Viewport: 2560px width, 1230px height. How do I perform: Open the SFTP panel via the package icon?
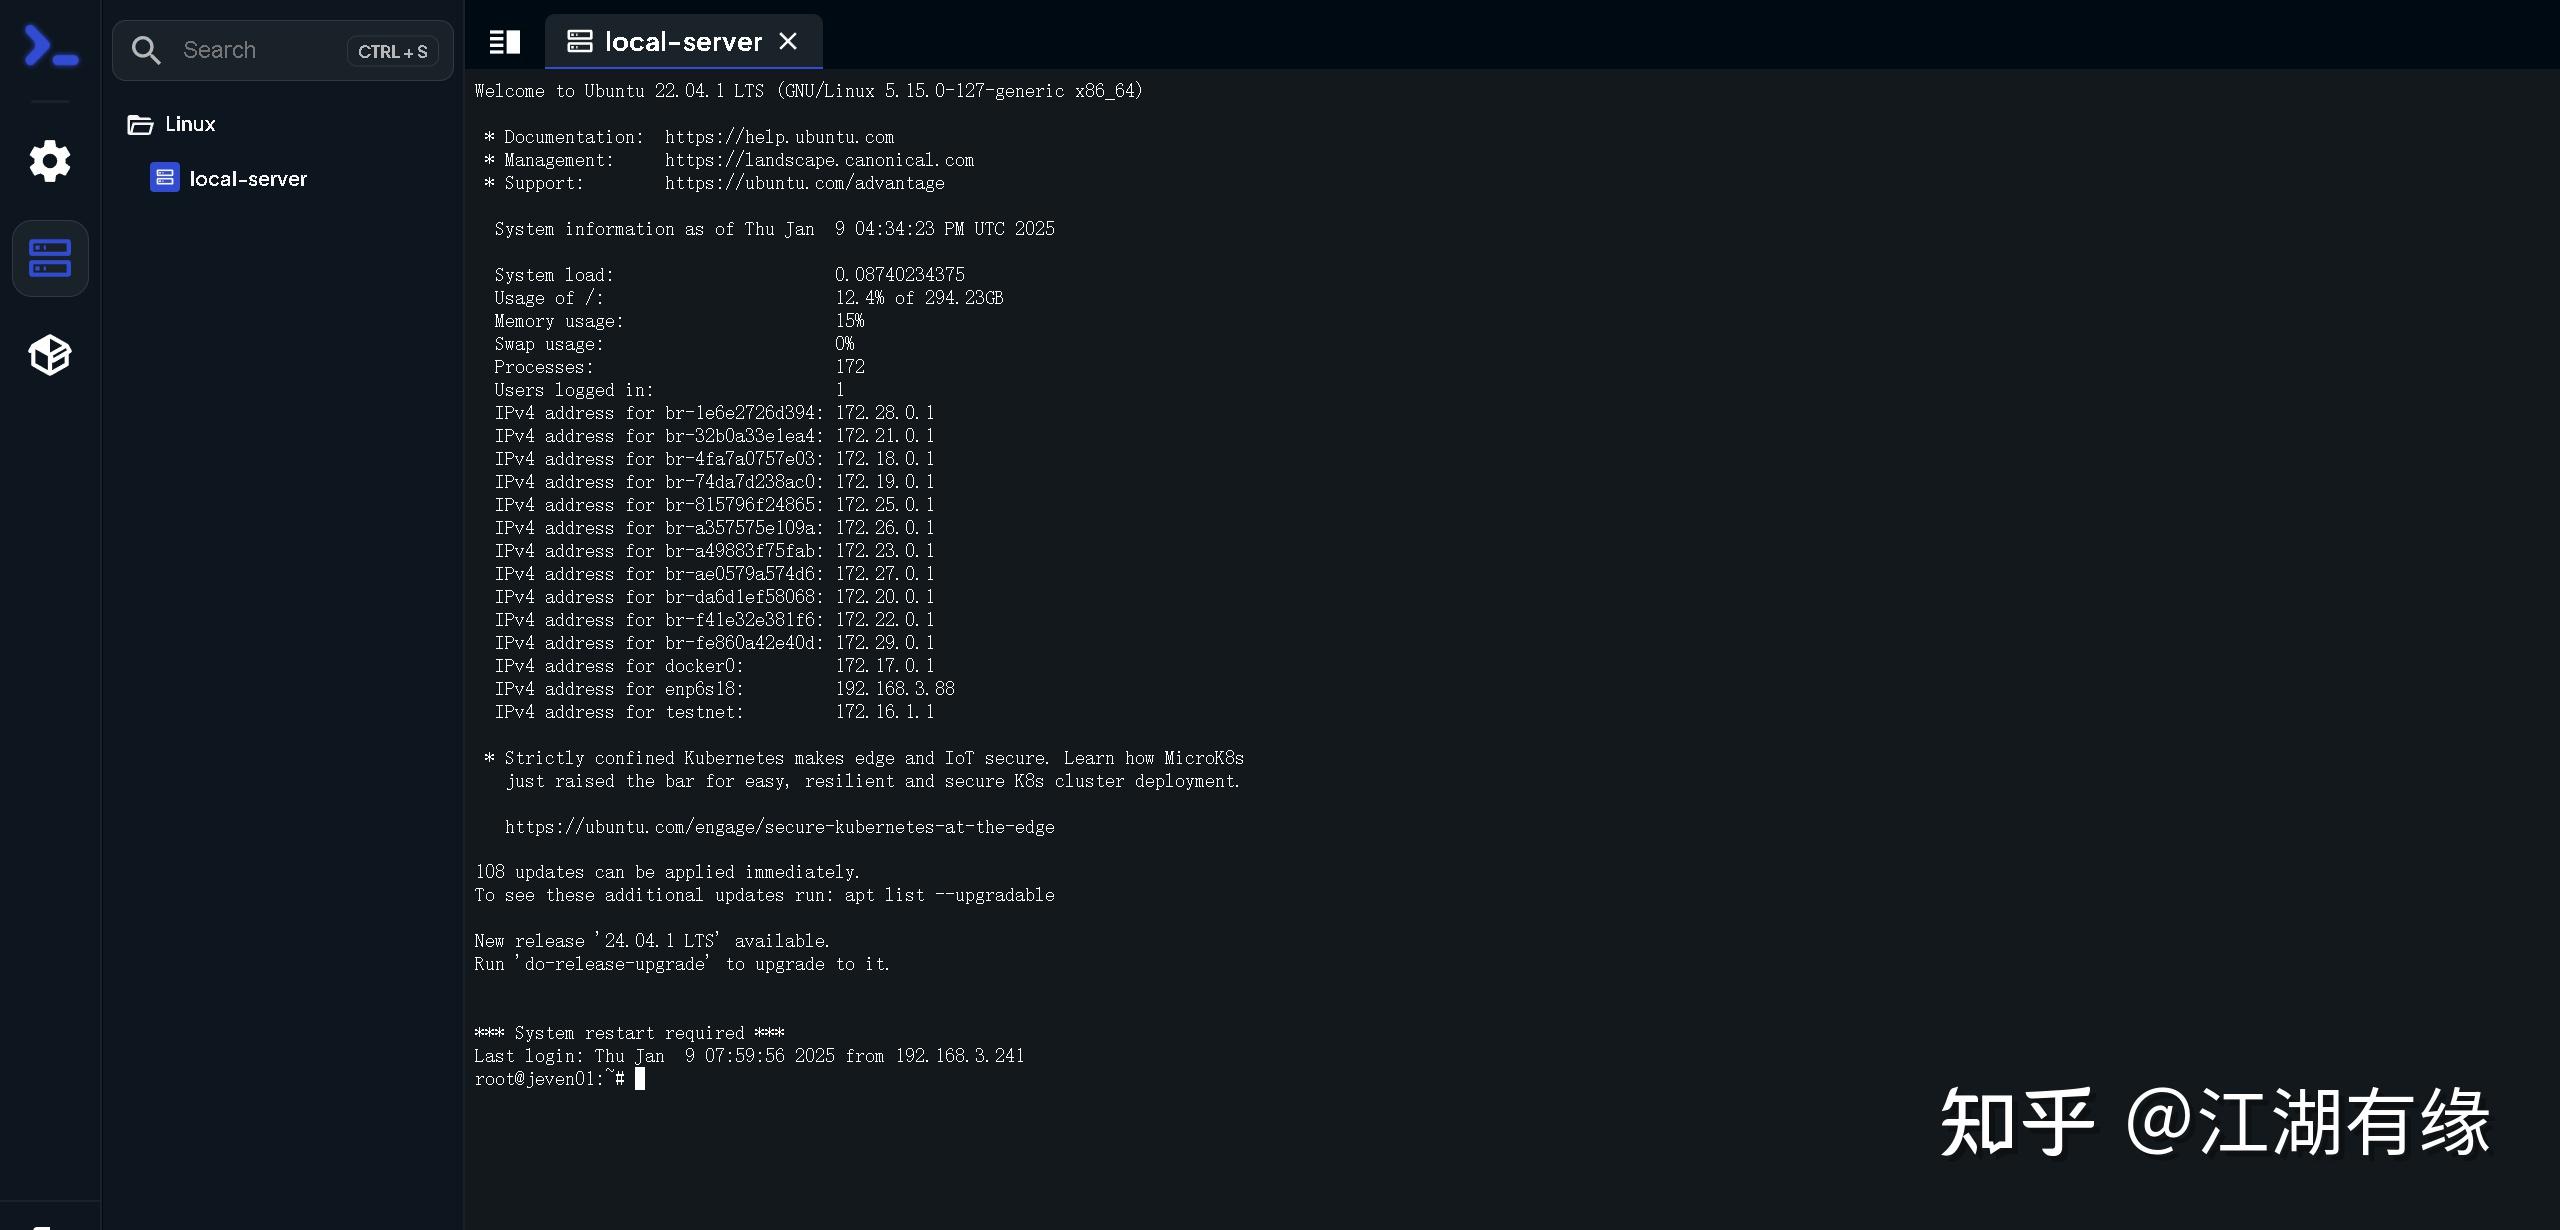click(49, 354)
